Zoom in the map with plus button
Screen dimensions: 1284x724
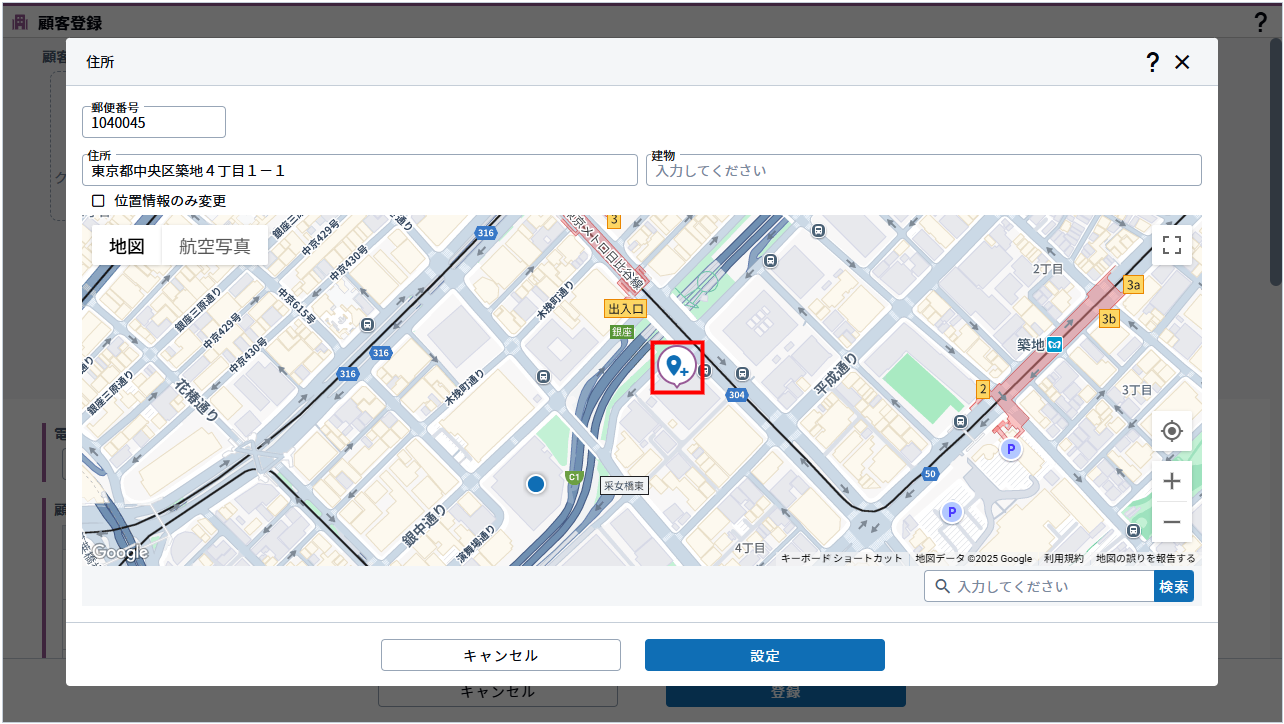1172,481
